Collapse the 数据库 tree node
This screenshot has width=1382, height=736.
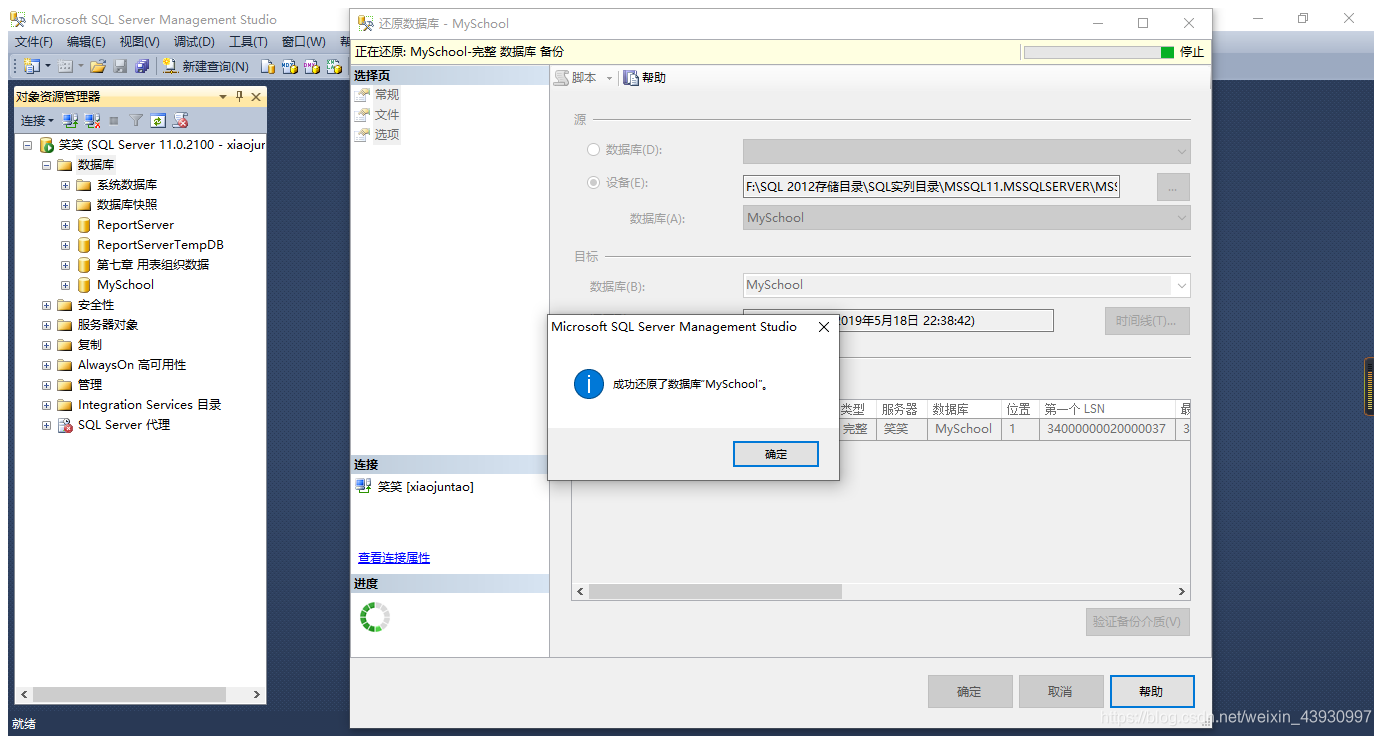(46, 165)
